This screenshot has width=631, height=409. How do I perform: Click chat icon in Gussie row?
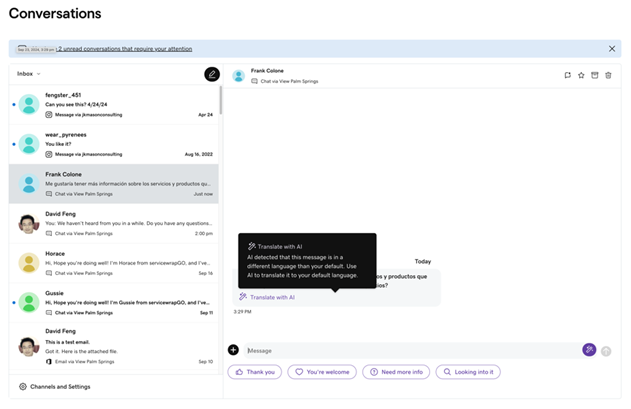click(x=49, y=313)
